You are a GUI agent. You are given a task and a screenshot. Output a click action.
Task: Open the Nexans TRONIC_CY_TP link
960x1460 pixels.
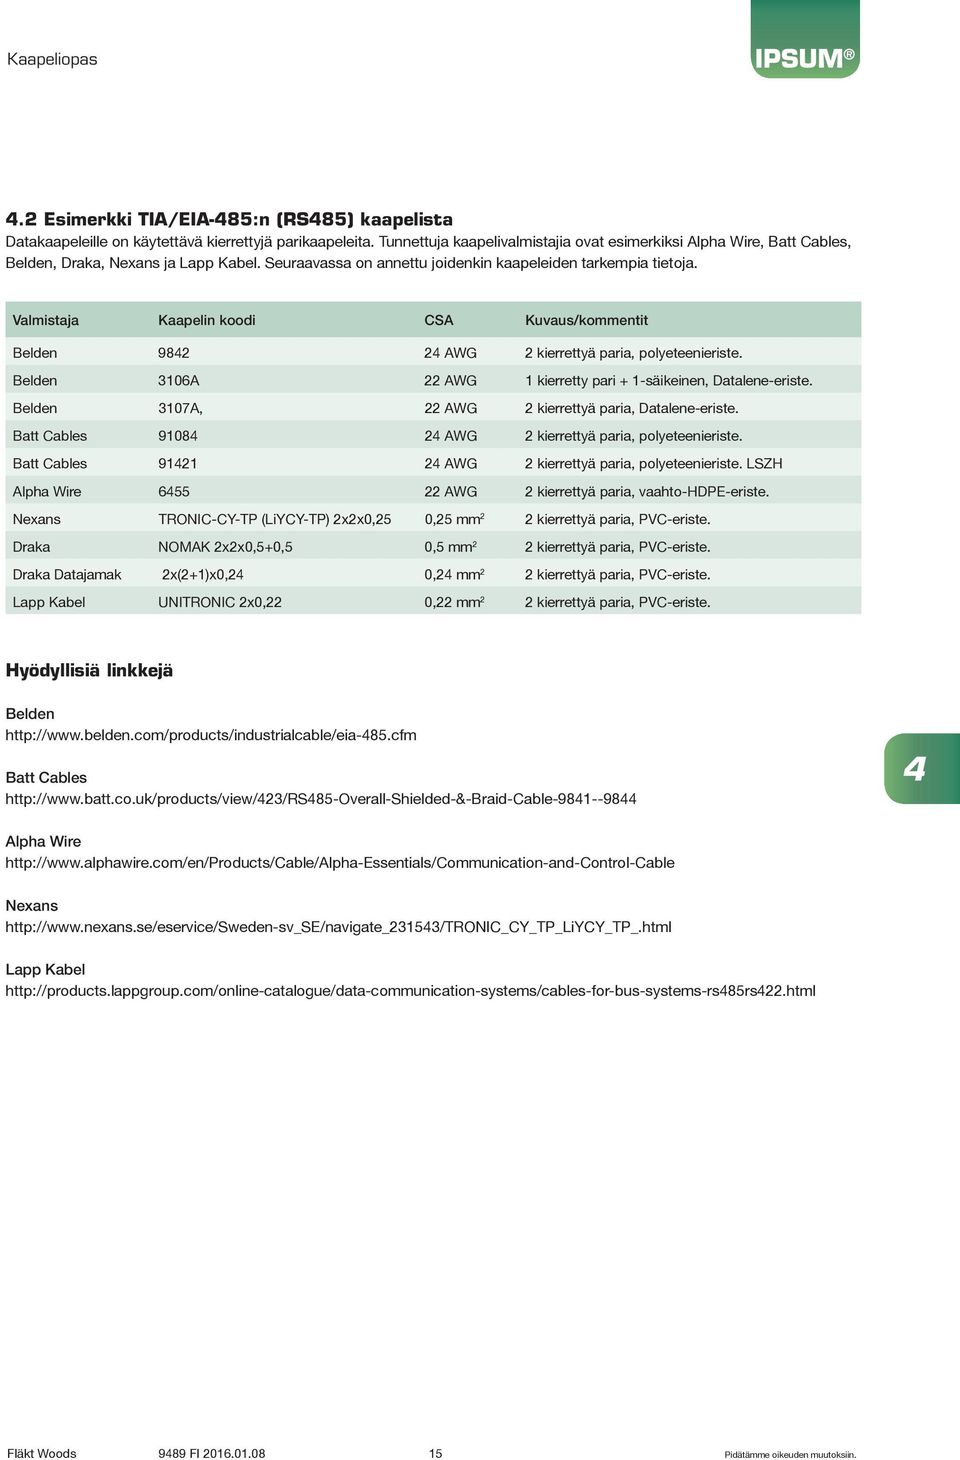(338, 927)
